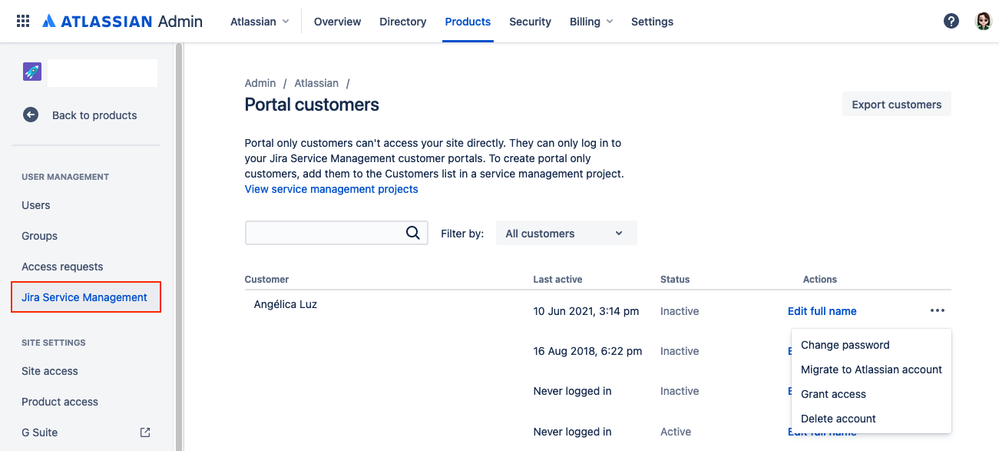The image size is (999, 451).
Task: Open G Suite in the sidebar
Action: 40,433
